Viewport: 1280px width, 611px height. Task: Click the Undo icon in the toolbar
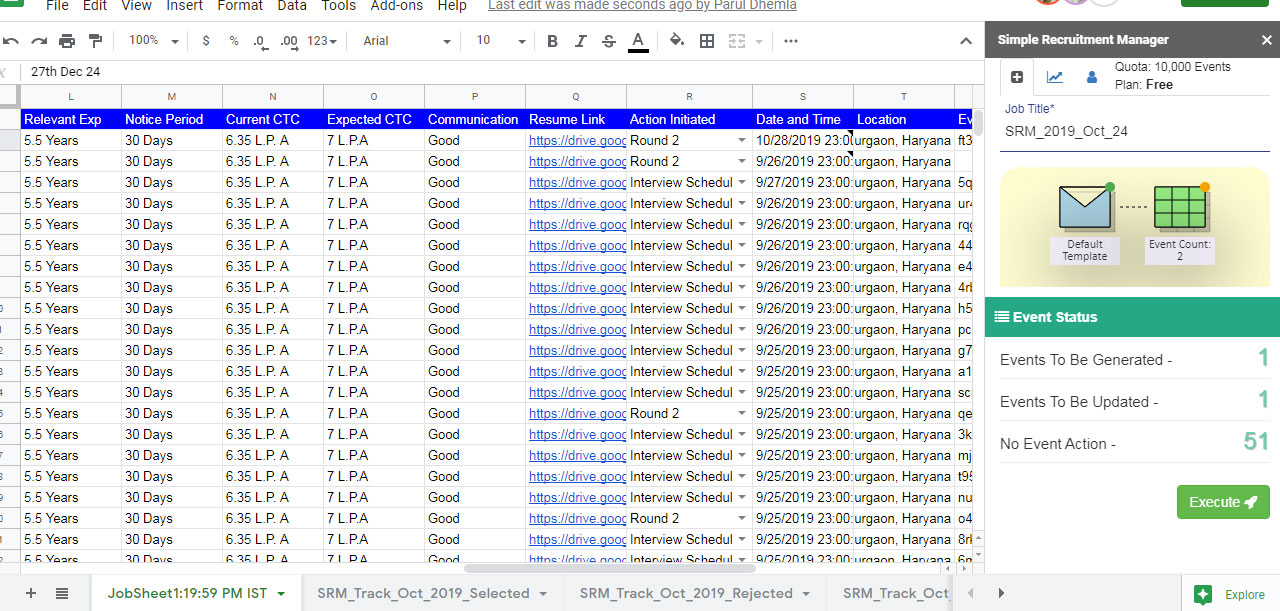click(x=11, y=41)
